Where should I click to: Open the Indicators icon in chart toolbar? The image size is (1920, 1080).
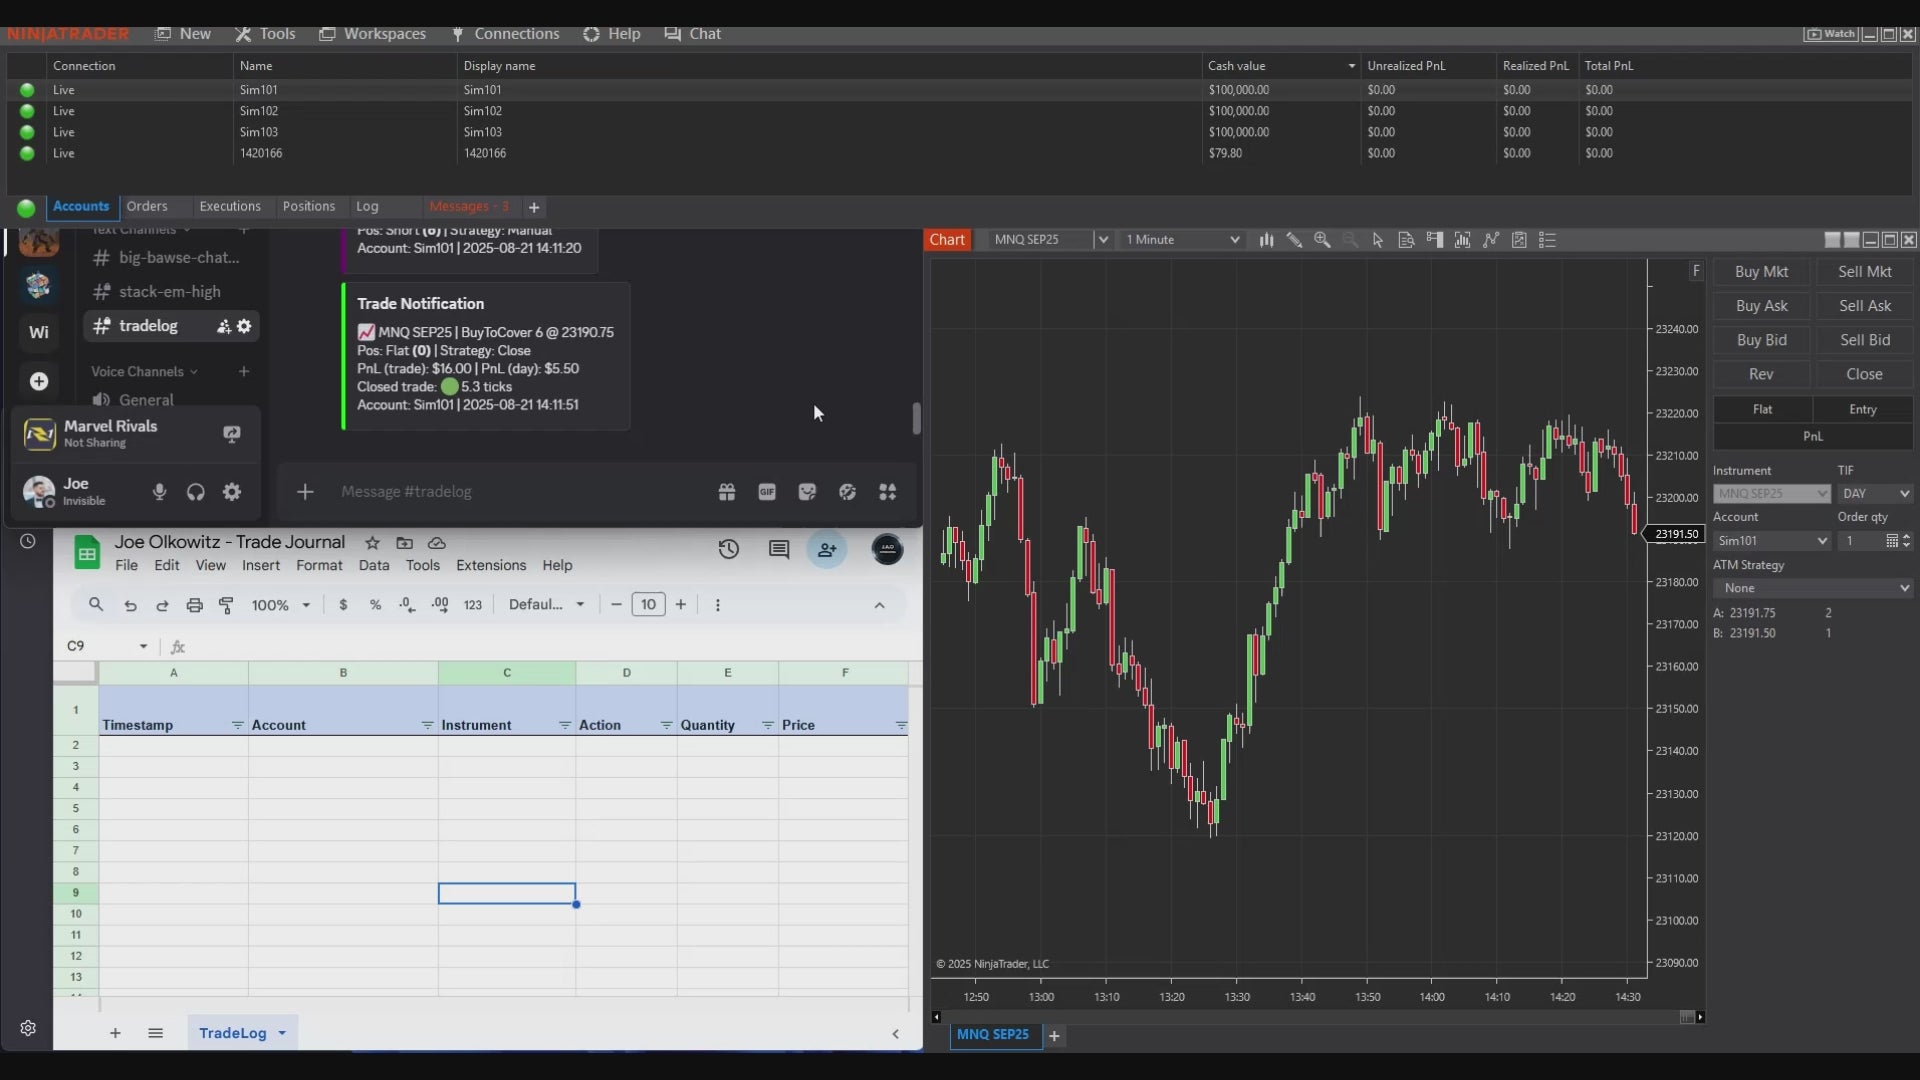(1462, 240)
